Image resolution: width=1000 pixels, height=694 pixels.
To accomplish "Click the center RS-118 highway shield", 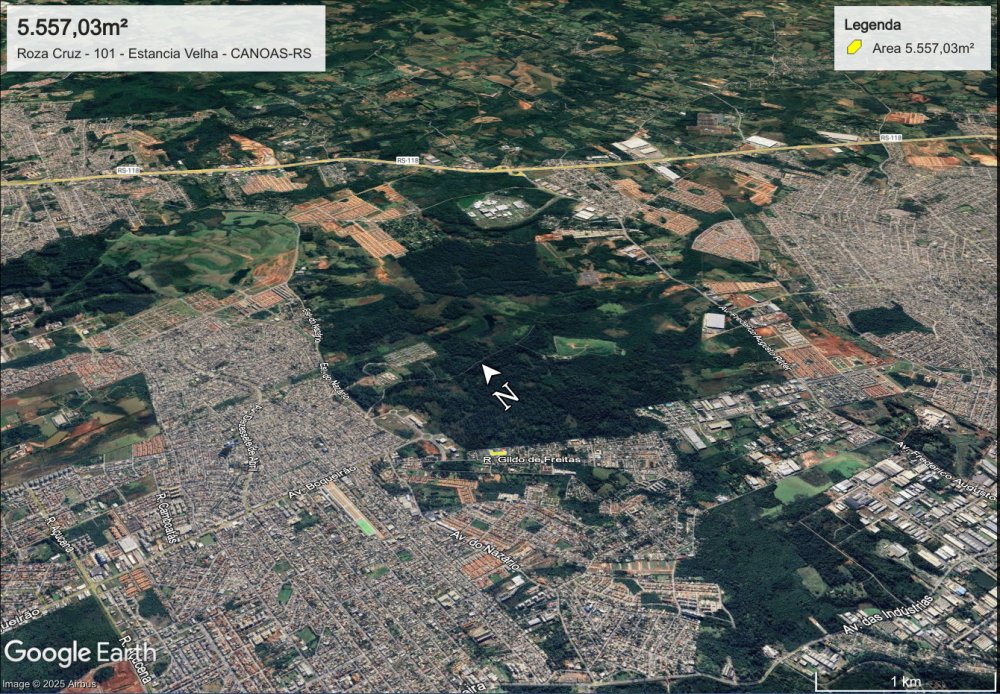I will click(408, 159).
